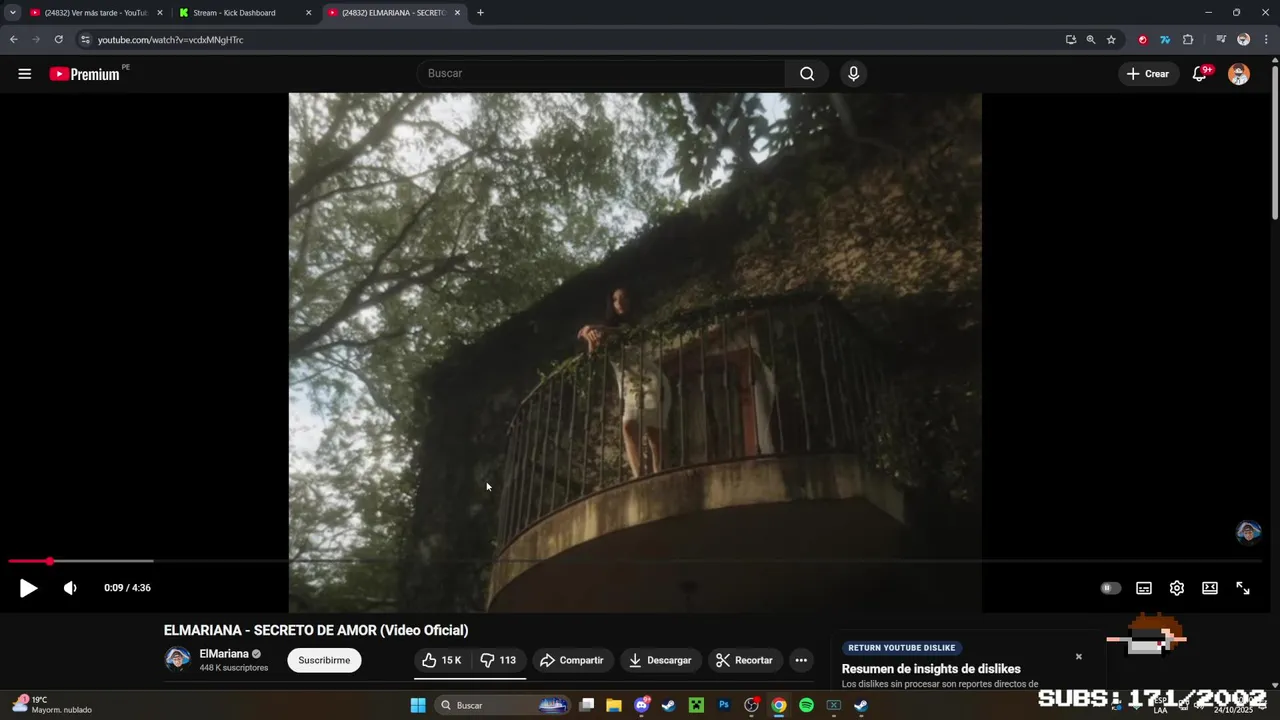Start voice search with microphone icon
The image size is (1280, 720).
click(x=853, y=74)
